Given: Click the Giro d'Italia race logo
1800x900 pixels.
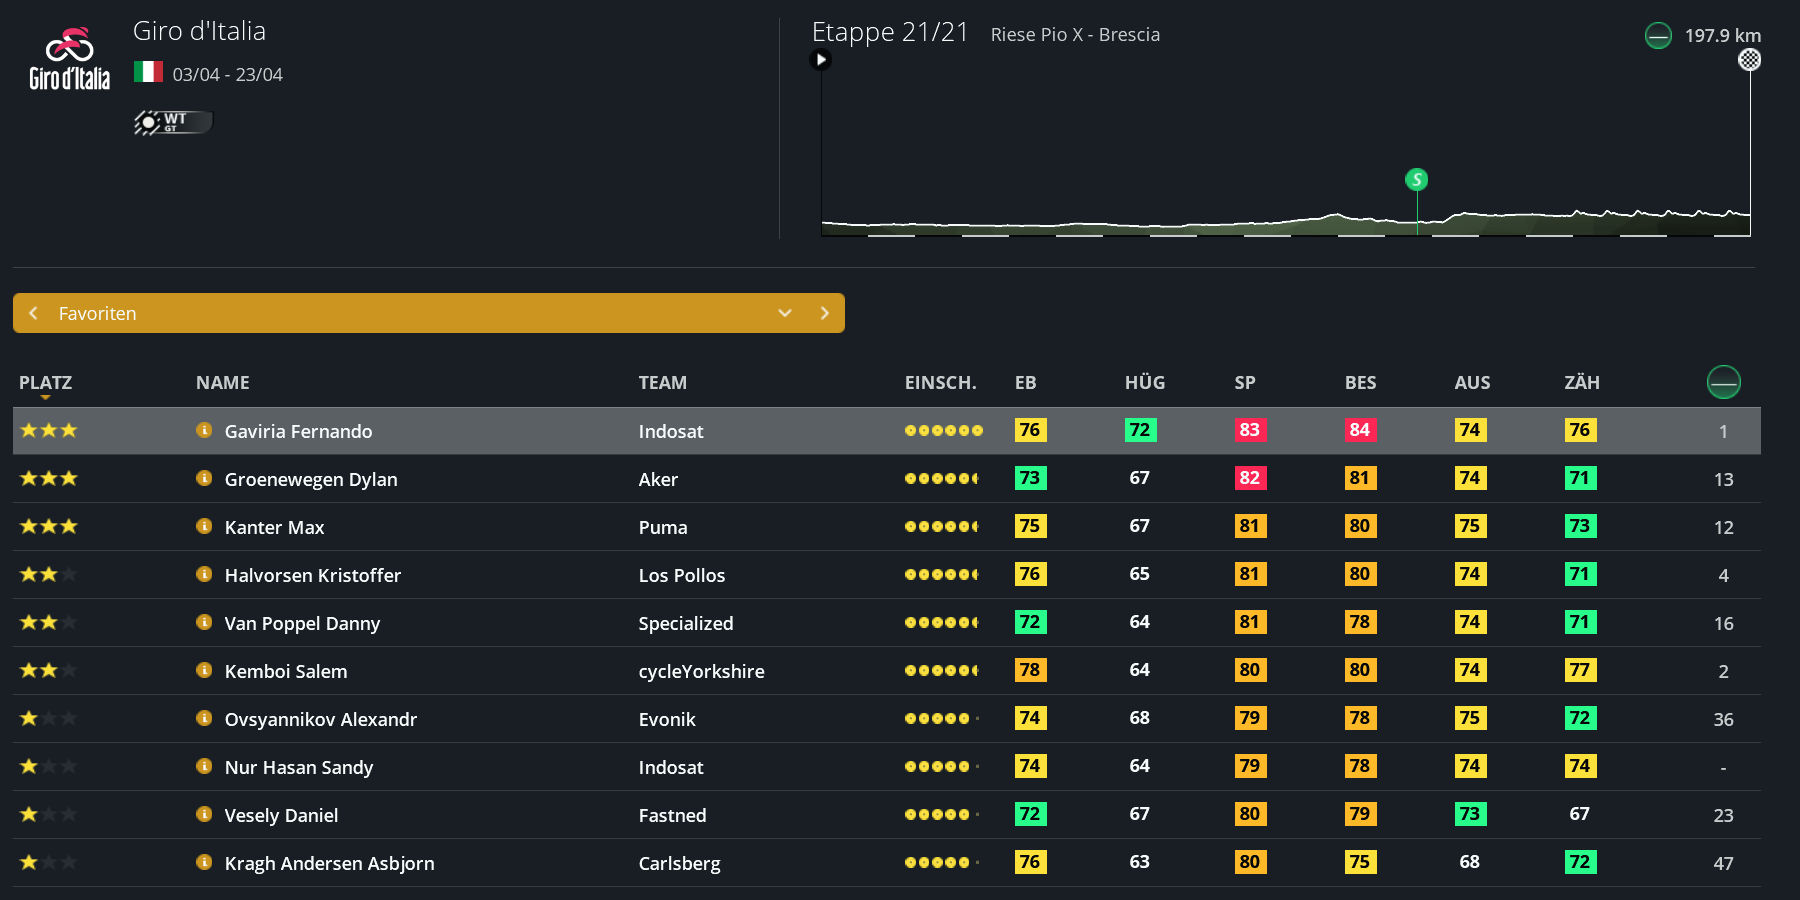Looking at the screenshot, I should coord(69,60).
